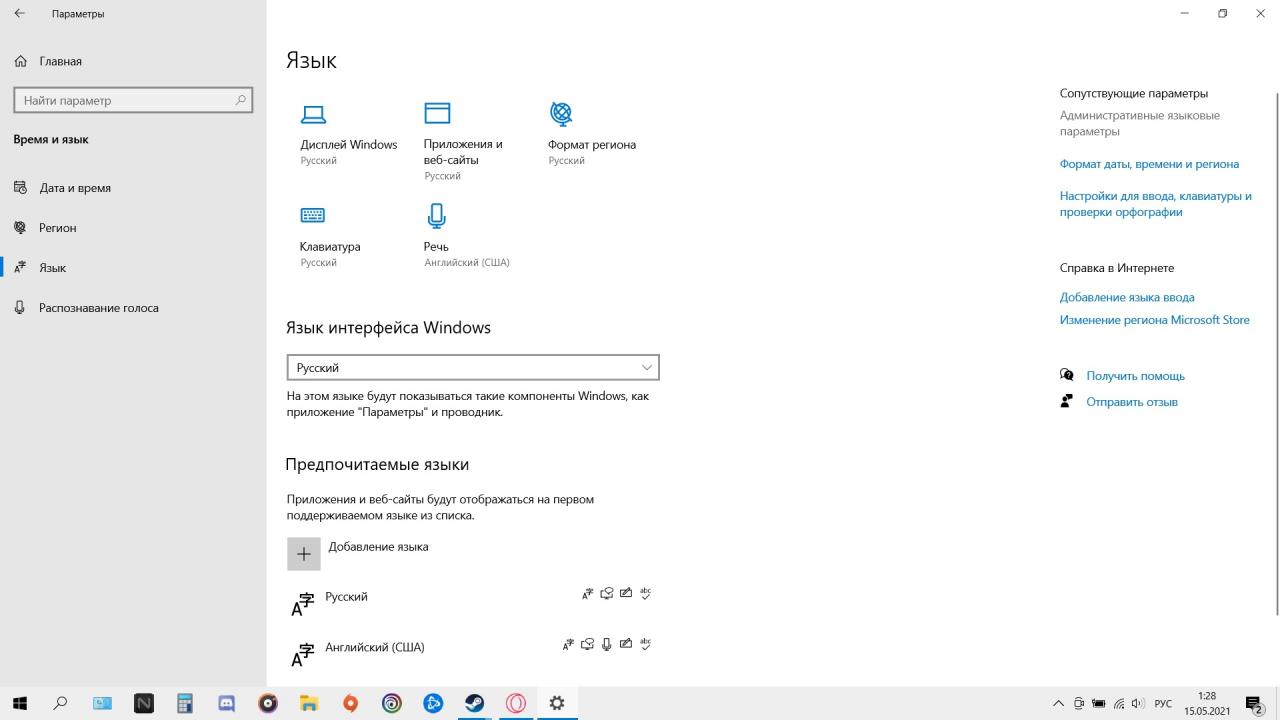The height and width of the screenshot is (720, 1280).
Task: Click the battery tray icon
Action: tap(1099, 704)
